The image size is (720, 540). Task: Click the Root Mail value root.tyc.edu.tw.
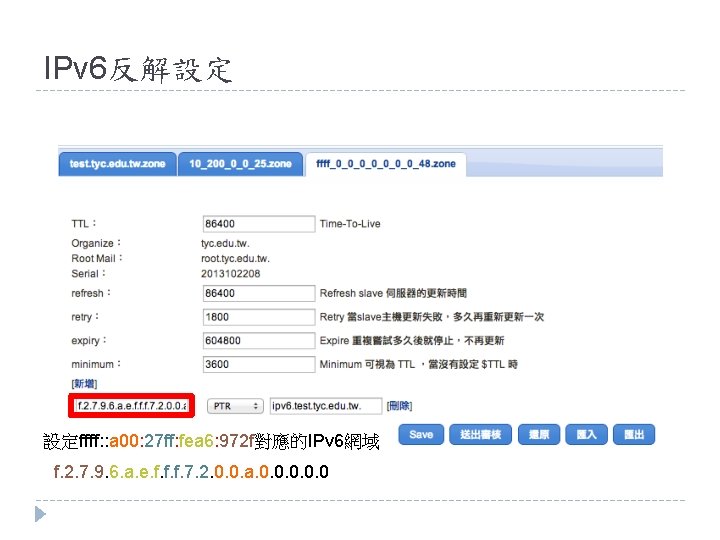click(x=235, y=259)
